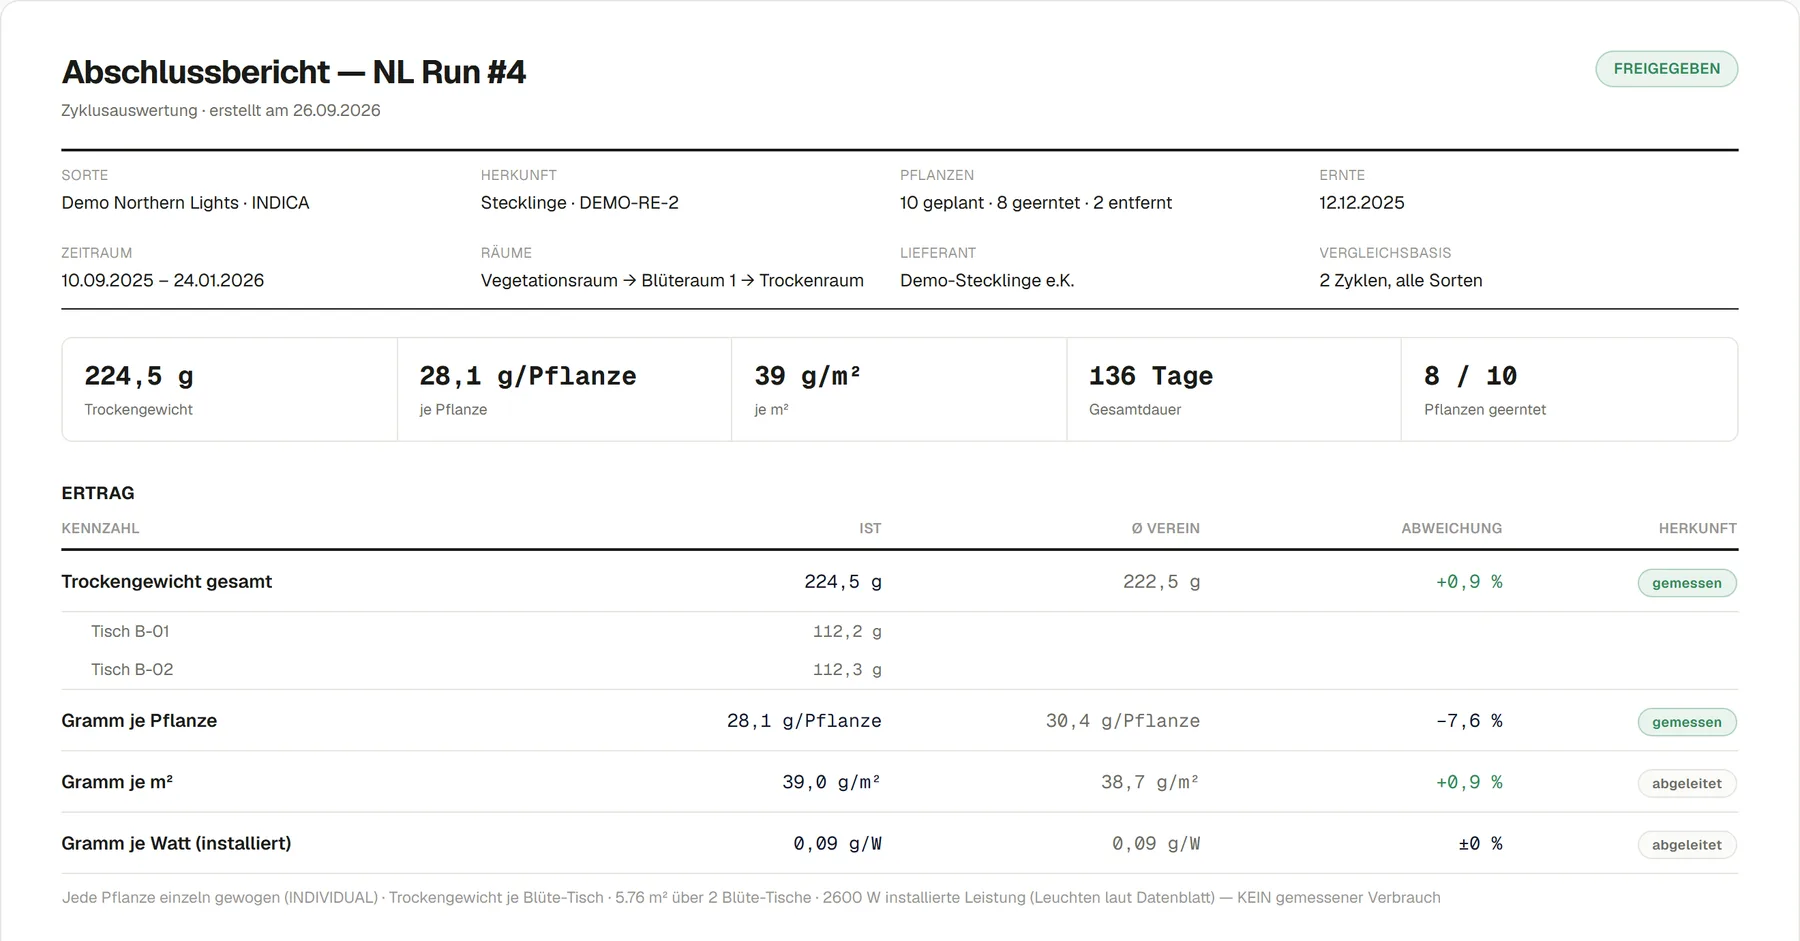
Task: Click the "Gramm je m²" row label
Action: 117,781
